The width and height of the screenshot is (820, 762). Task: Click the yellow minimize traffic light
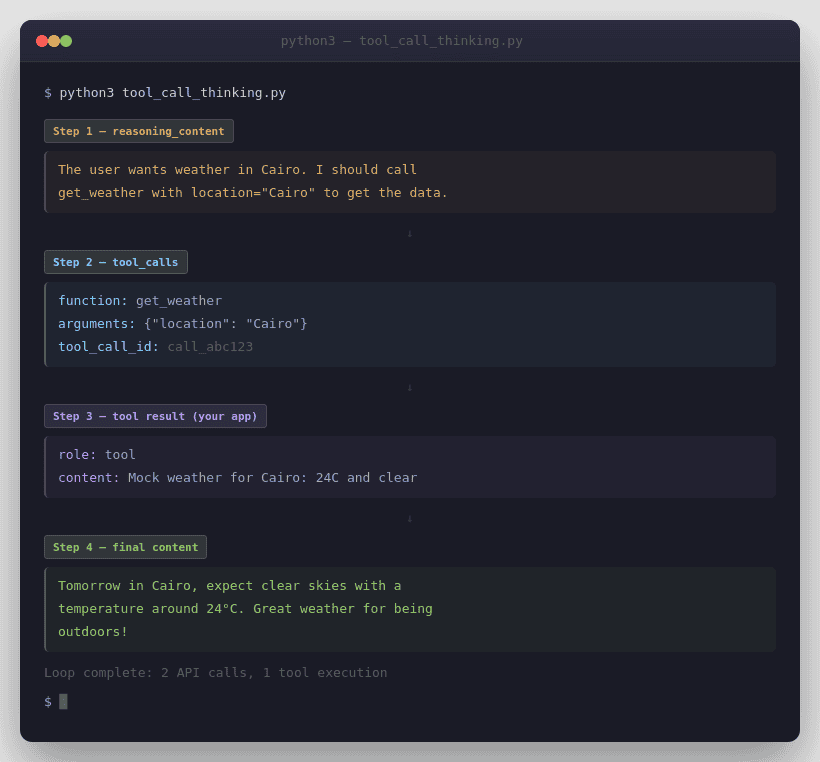(x=53, y=41)
